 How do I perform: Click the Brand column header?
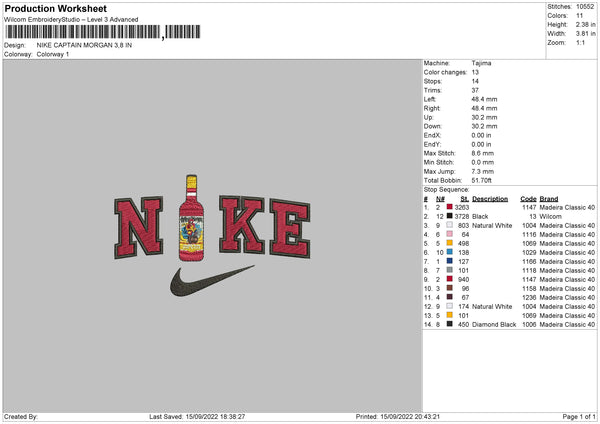click(x=549, y=199)
